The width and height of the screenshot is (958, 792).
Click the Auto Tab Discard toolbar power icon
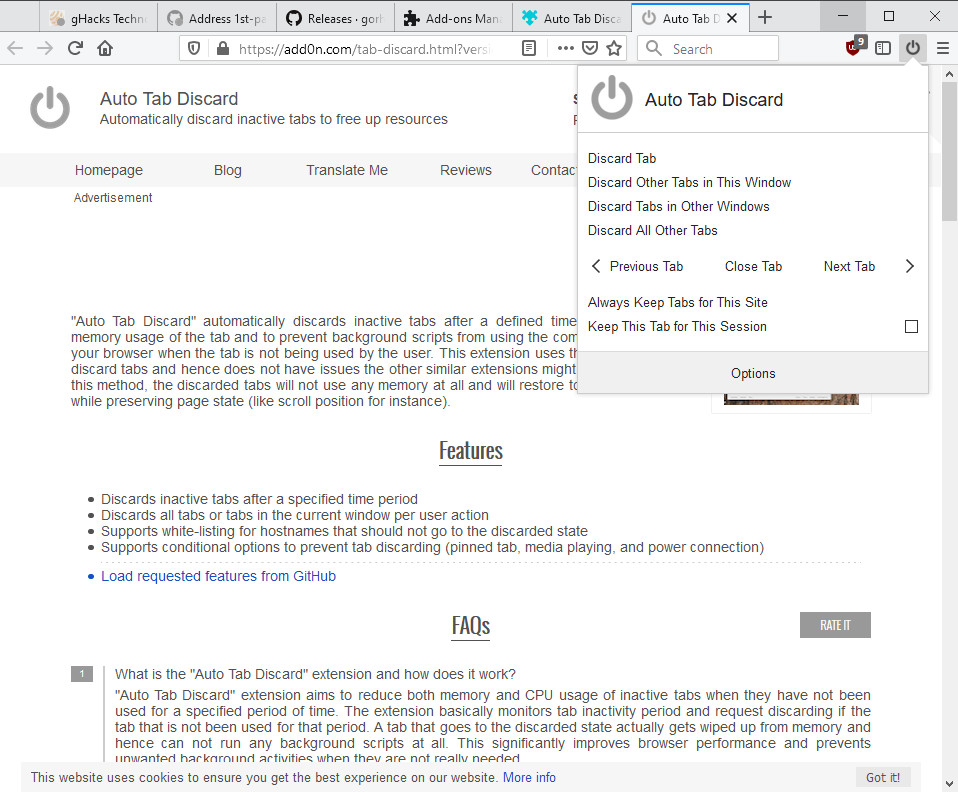click(912, 48)
